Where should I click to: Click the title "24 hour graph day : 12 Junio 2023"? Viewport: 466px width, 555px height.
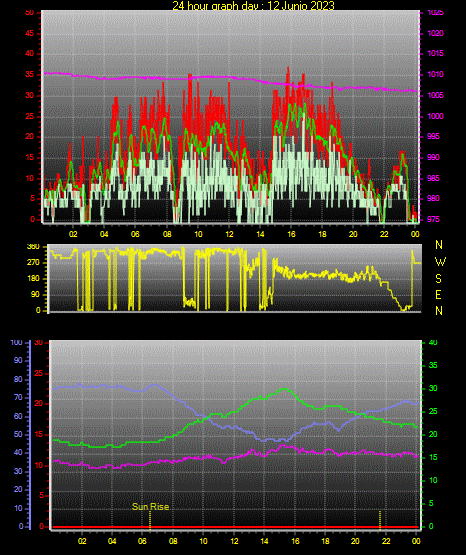pos(253,5)
